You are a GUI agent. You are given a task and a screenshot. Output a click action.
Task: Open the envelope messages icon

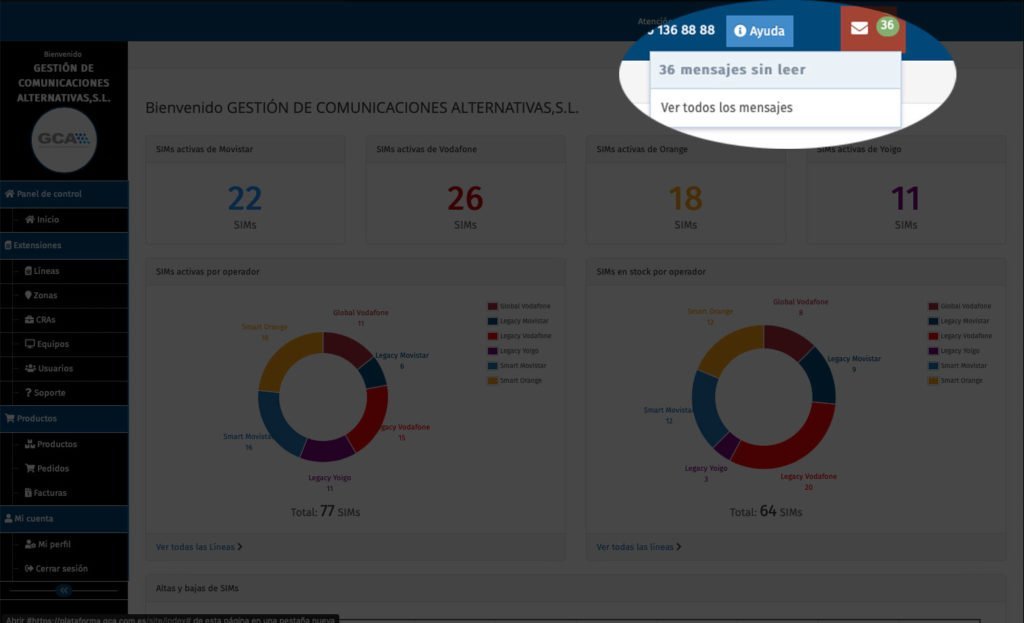[x=859, y=28]
